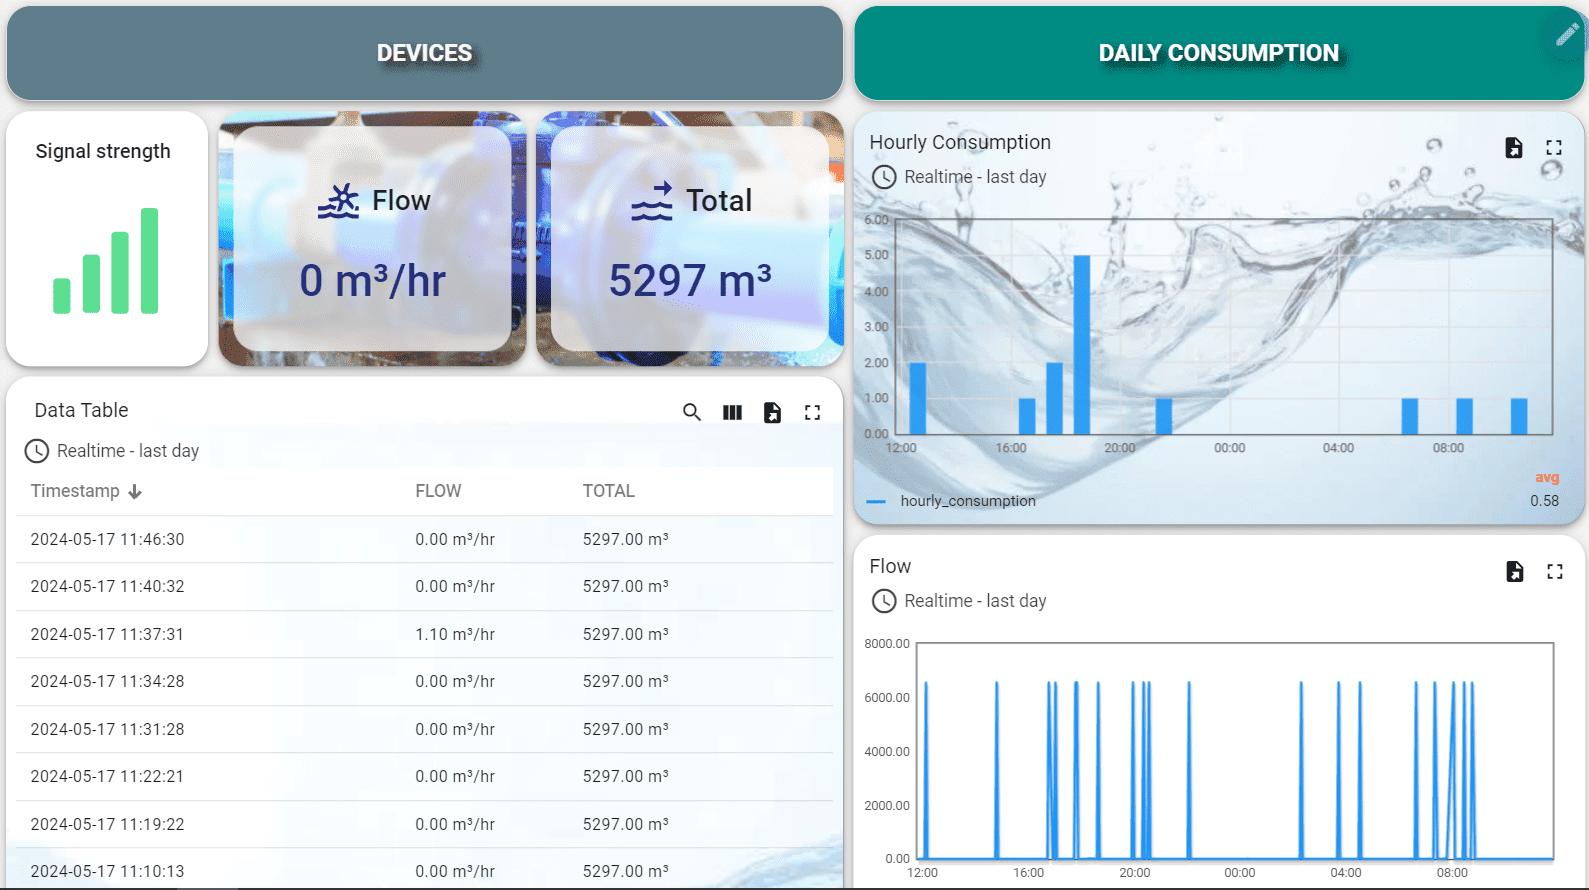Expand the Flow chart to fullscreen

tap(1554, 571)
